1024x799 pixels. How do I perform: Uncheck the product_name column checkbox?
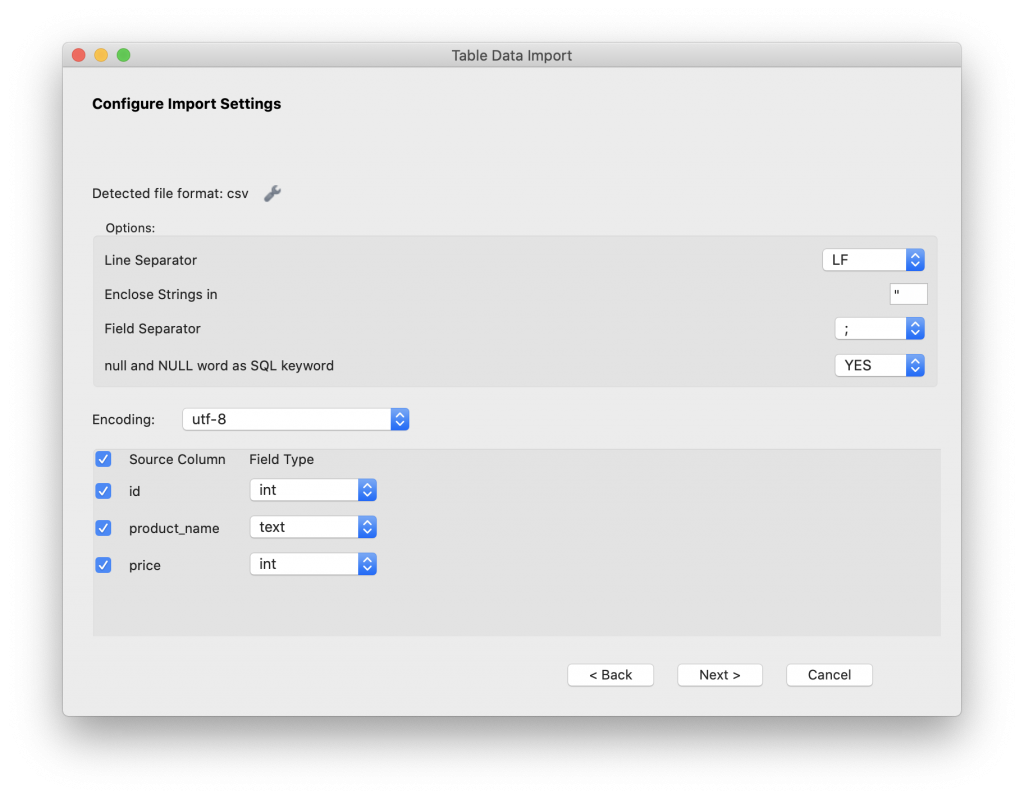point(103,528)
